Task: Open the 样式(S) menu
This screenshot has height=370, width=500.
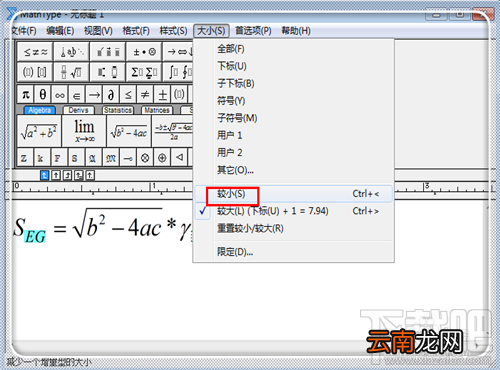Action: [x=173, y=31]
